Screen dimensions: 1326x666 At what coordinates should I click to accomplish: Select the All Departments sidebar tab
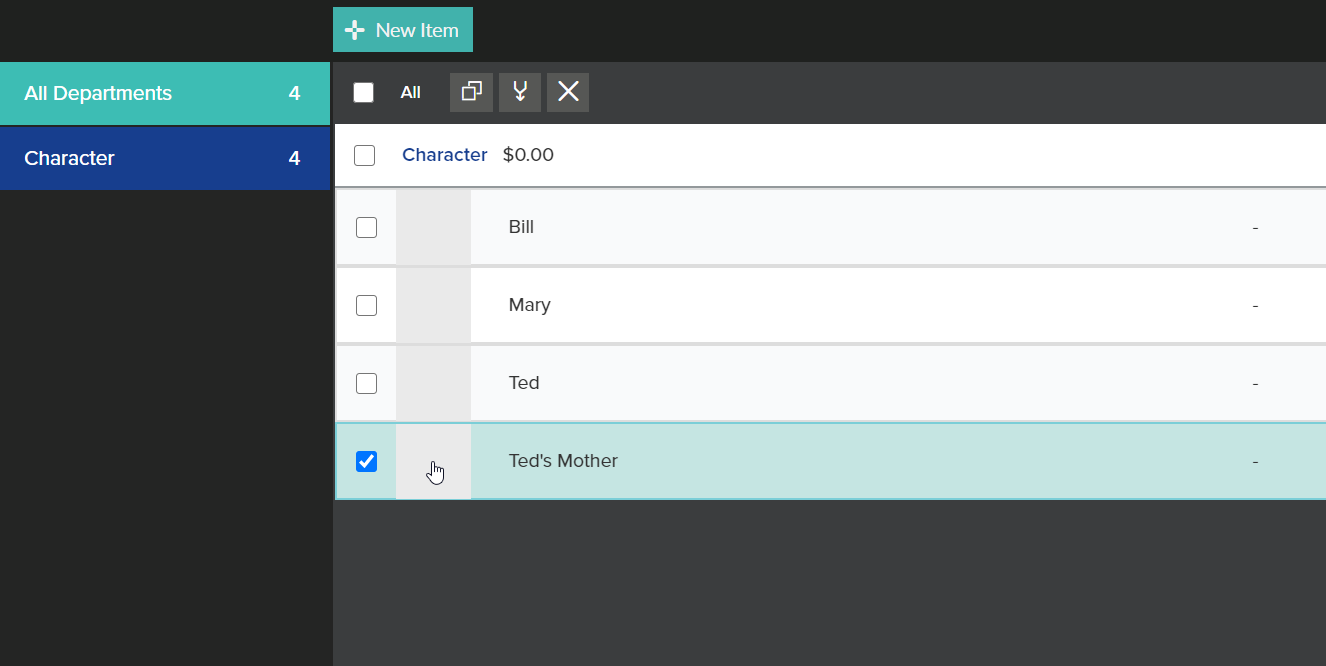(x=165, y=93)
